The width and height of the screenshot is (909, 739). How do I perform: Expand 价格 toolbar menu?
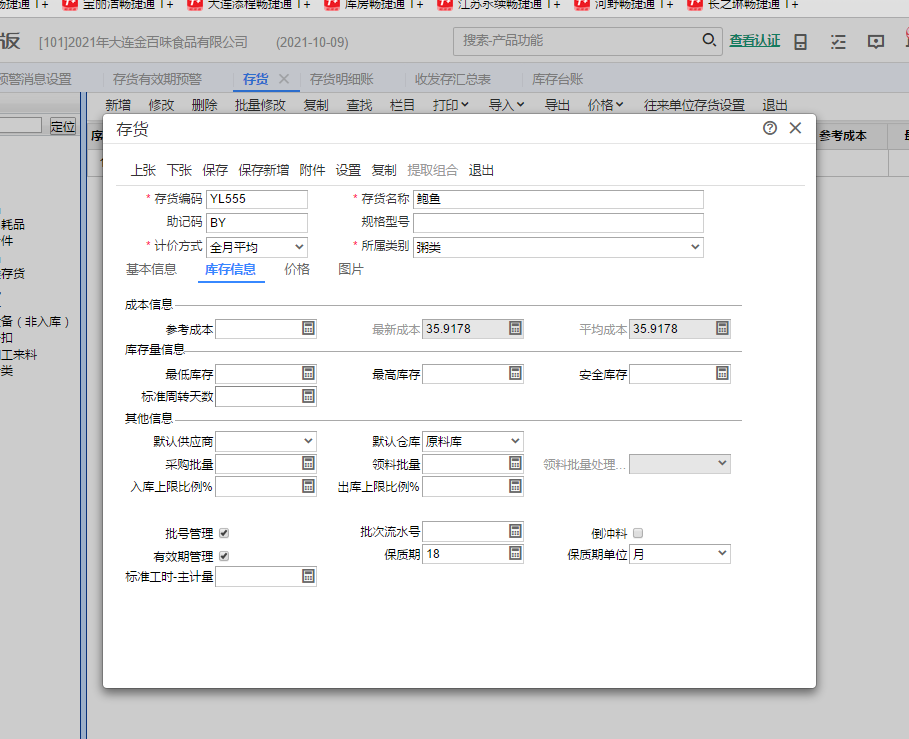point(605,105)
